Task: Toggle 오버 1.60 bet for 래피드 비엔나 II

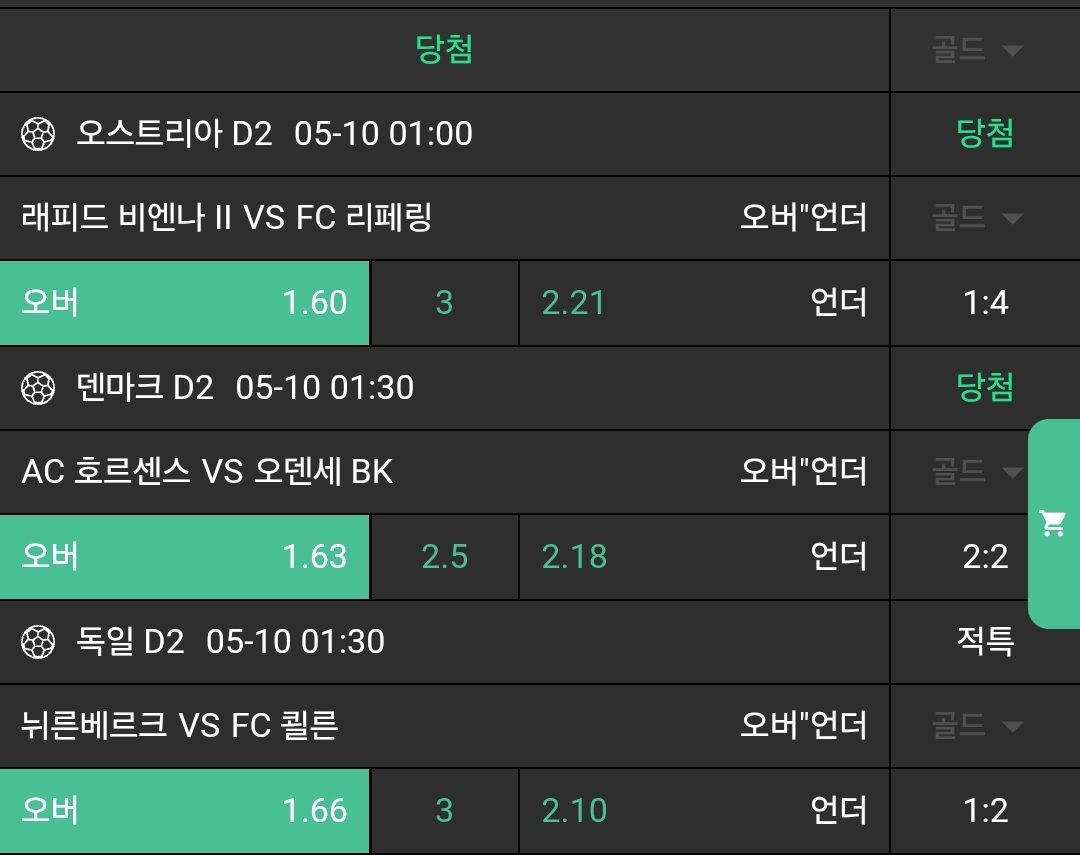Action: pos(185,303)
